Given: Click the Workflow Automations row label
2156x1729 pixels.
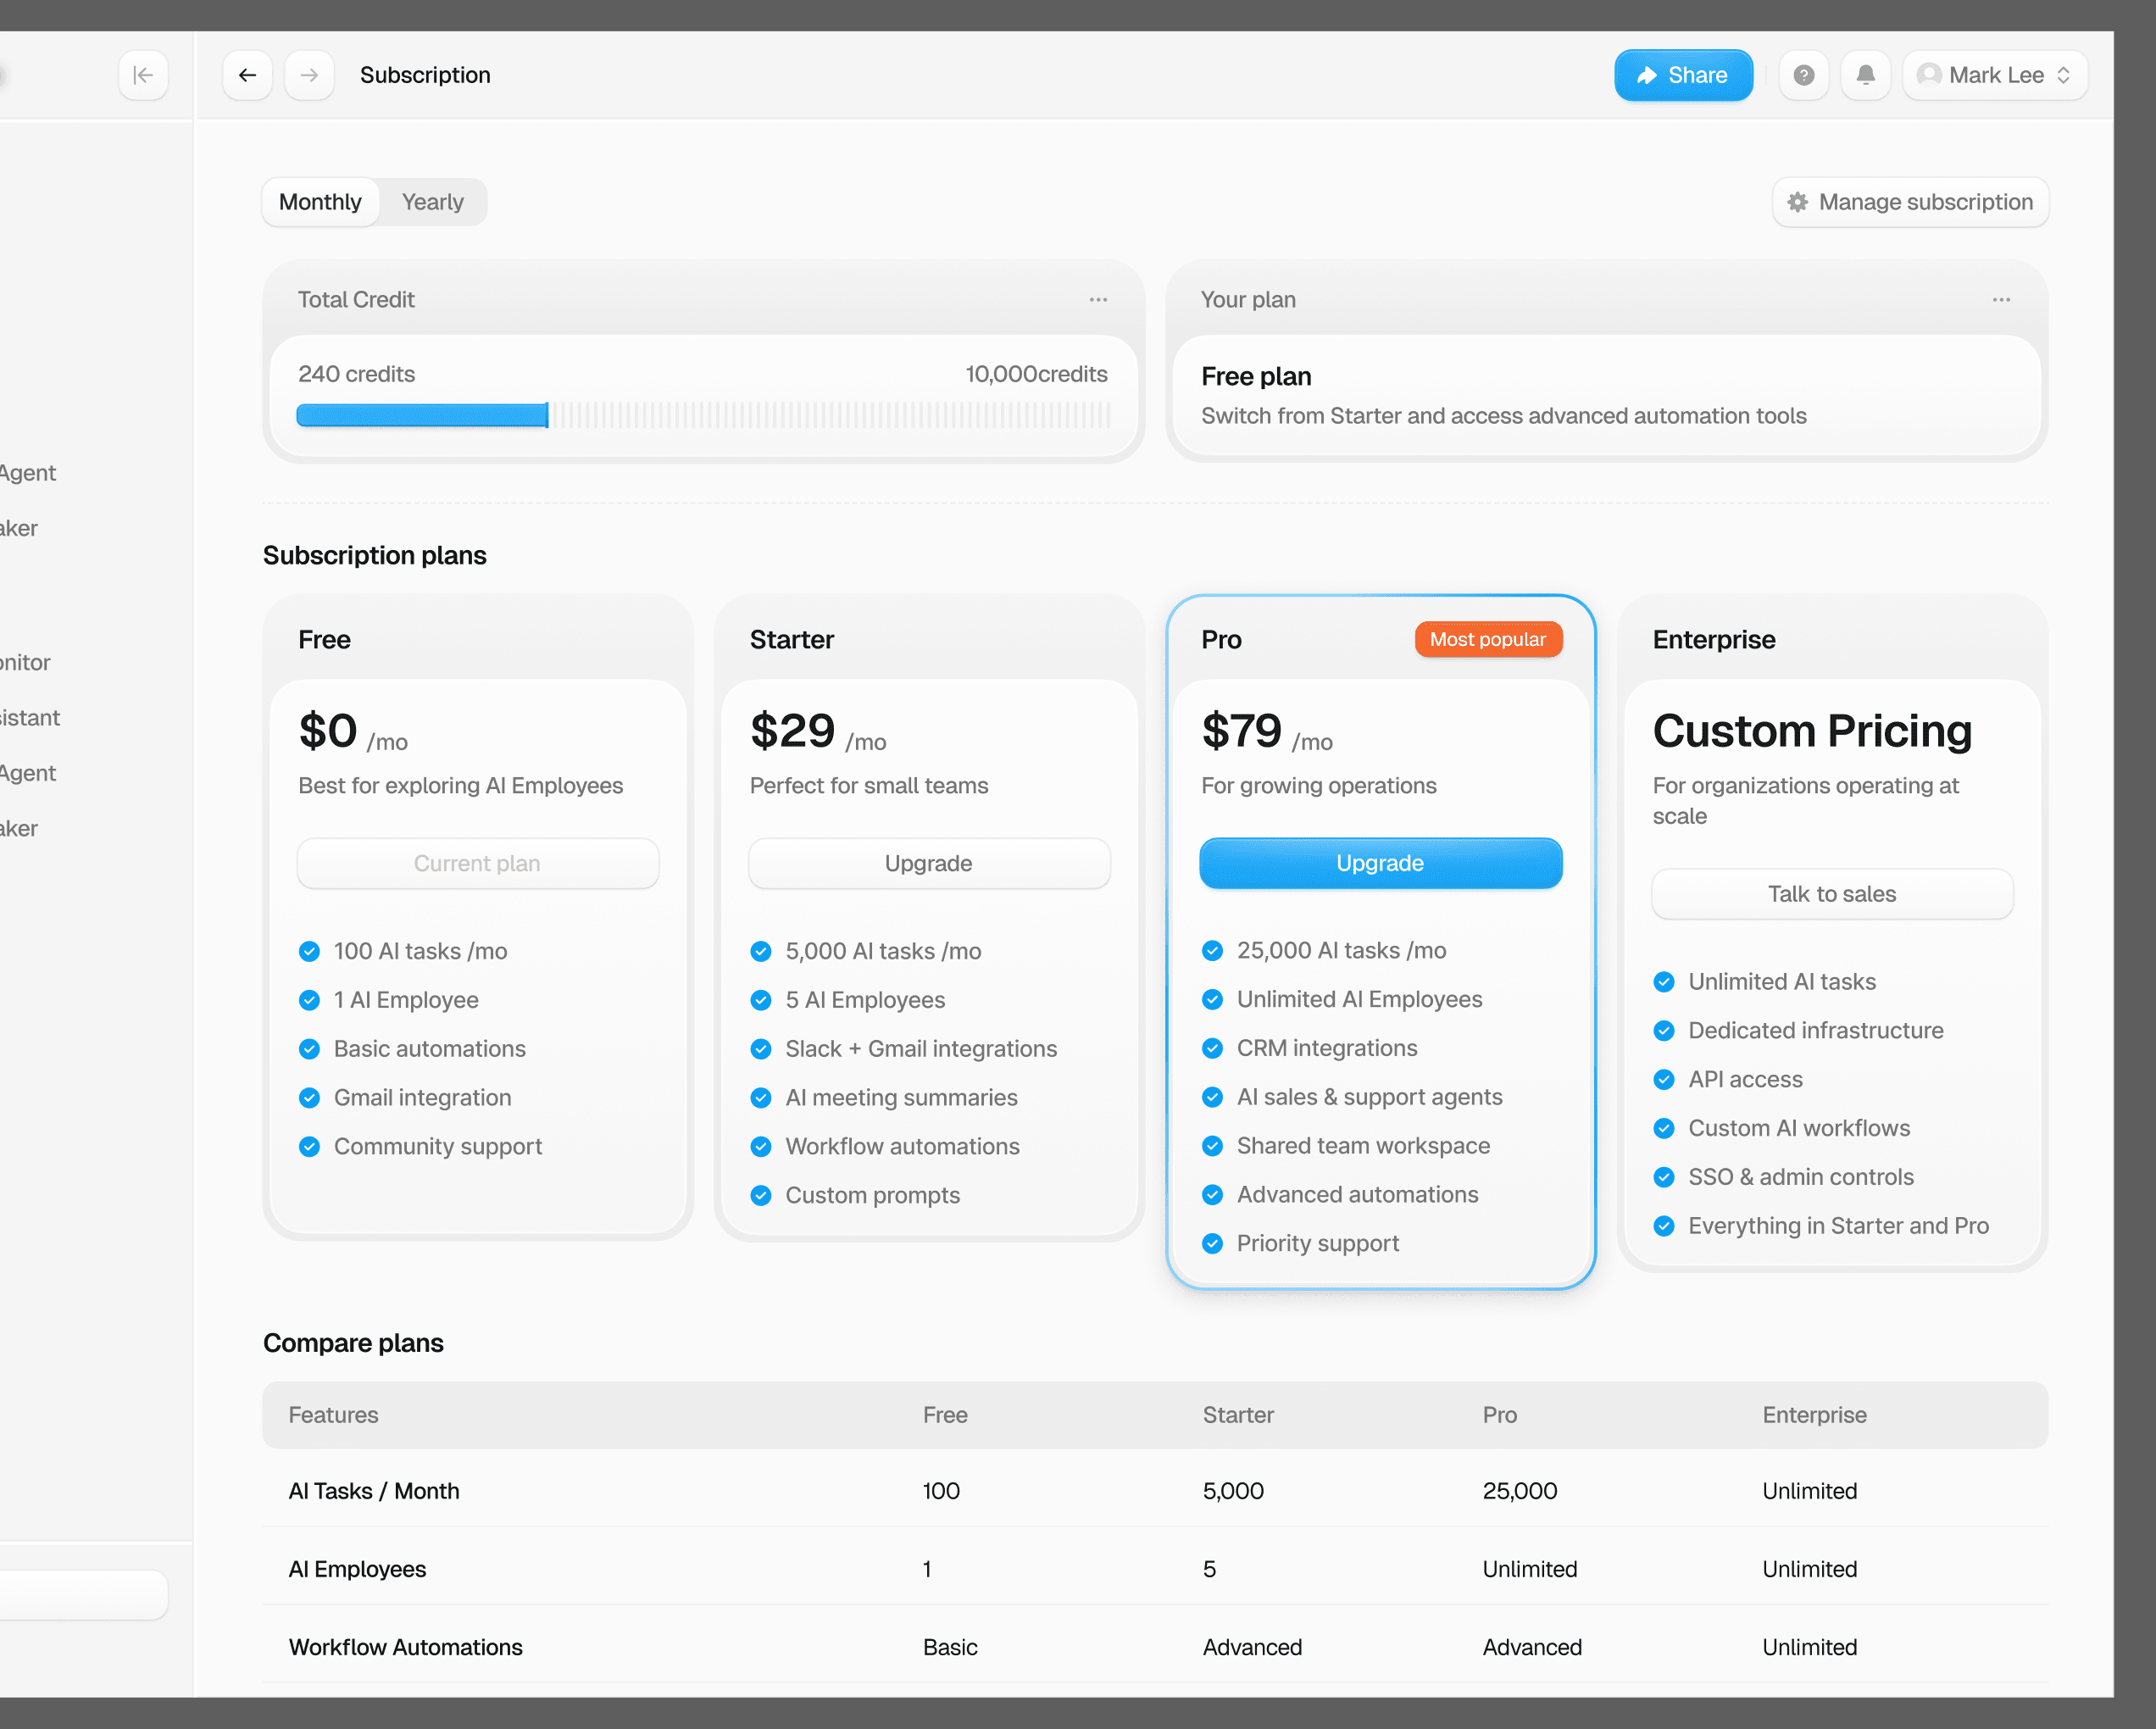Looking at the screenshot, I should pos(405,1647).
